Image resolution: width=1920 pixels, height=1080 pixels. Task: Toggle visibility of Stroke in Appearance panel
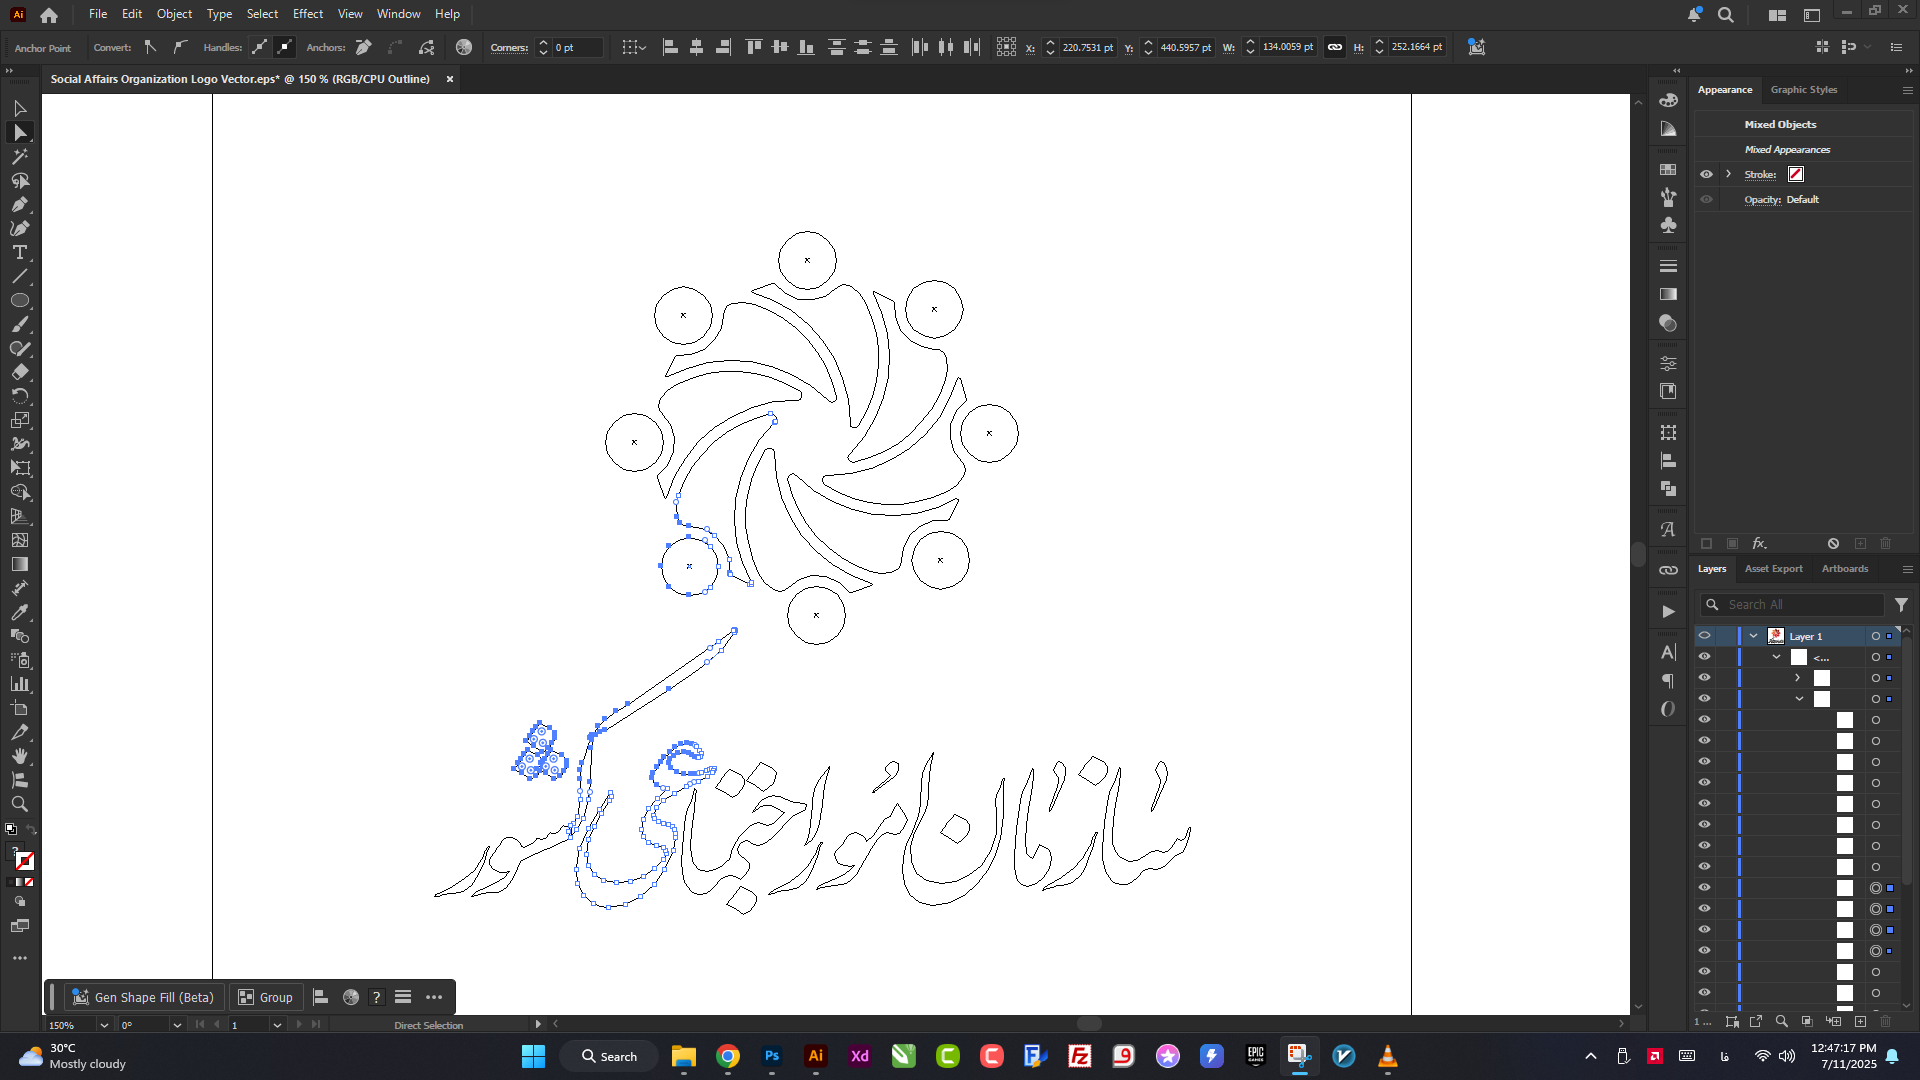coord(1706,174)
